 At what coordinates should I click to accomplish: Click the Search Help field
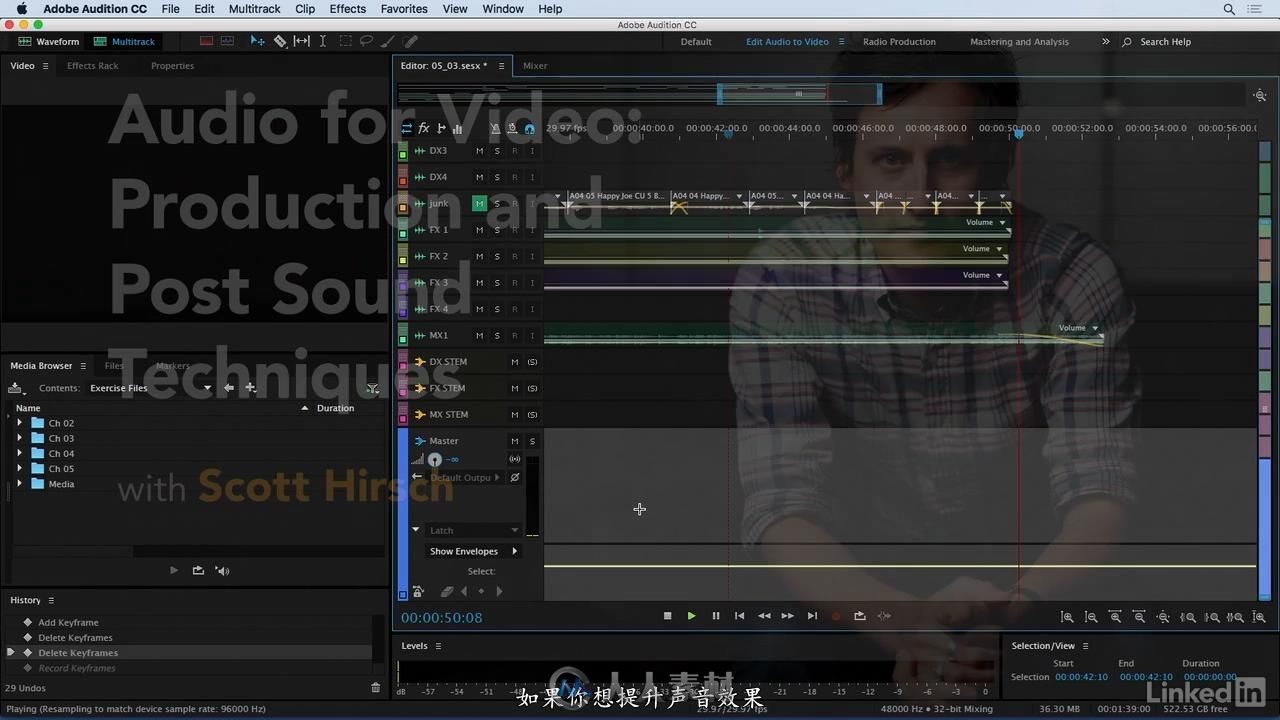(x=1165, y=42)
